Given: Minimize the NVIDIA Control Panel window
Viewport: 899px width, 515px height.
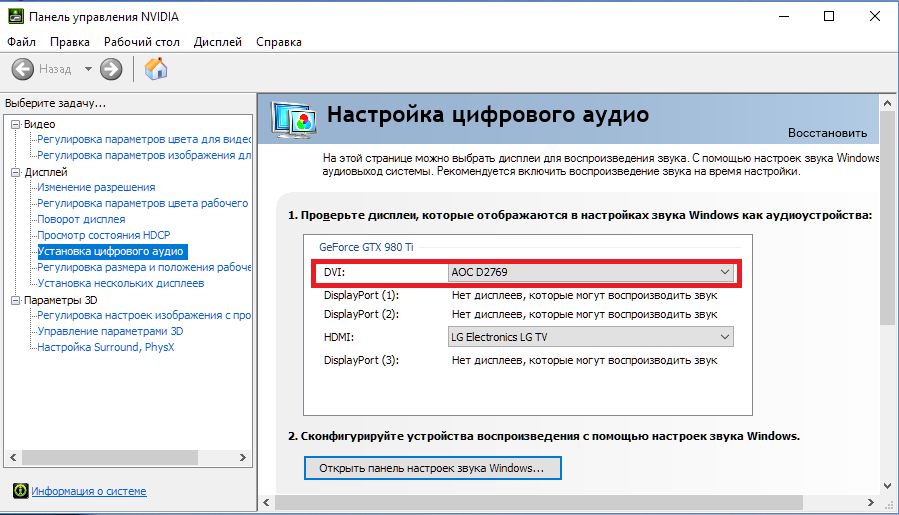Looking at the screenshot, I should tap(784, 16).
